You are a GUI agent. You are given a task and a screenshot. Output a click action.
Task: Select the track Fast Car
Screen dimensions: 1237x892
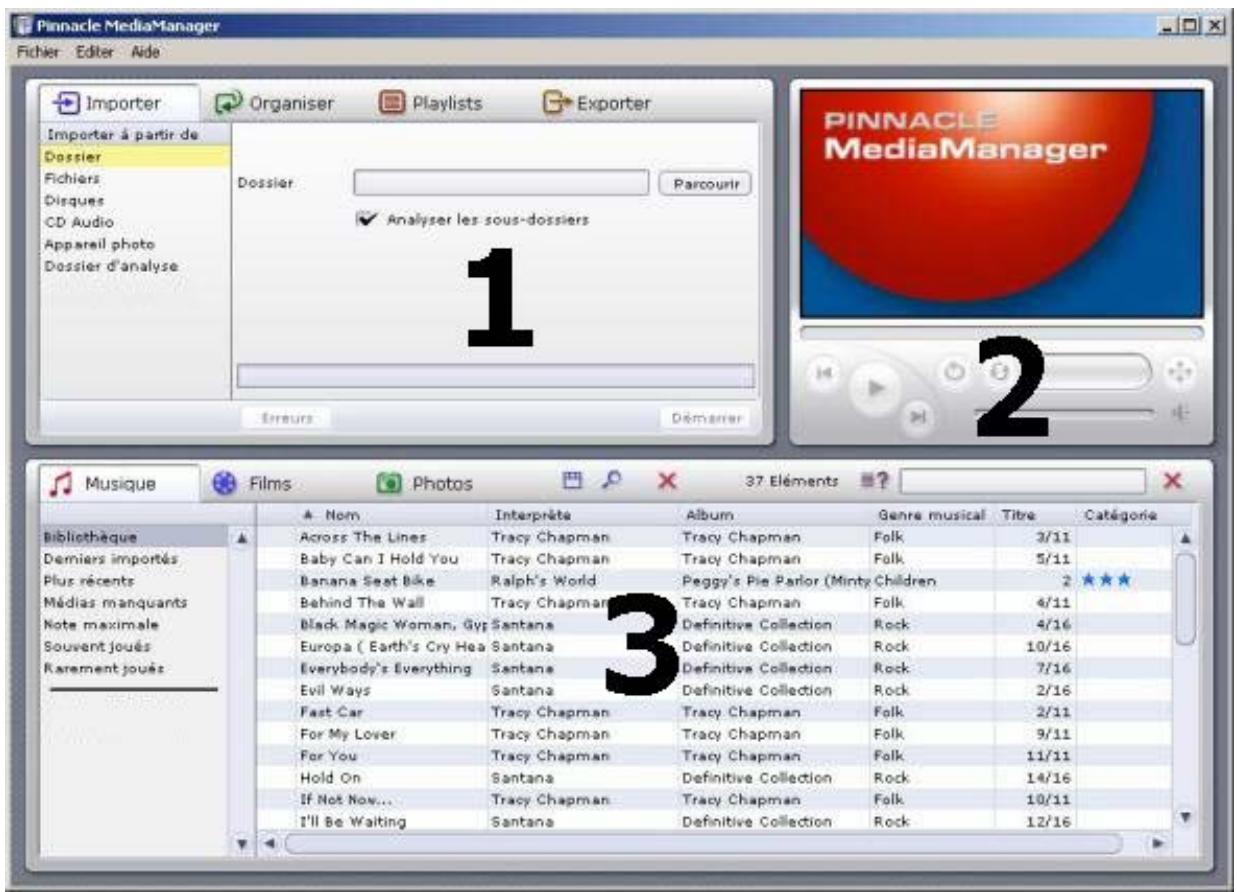(713, 712)
